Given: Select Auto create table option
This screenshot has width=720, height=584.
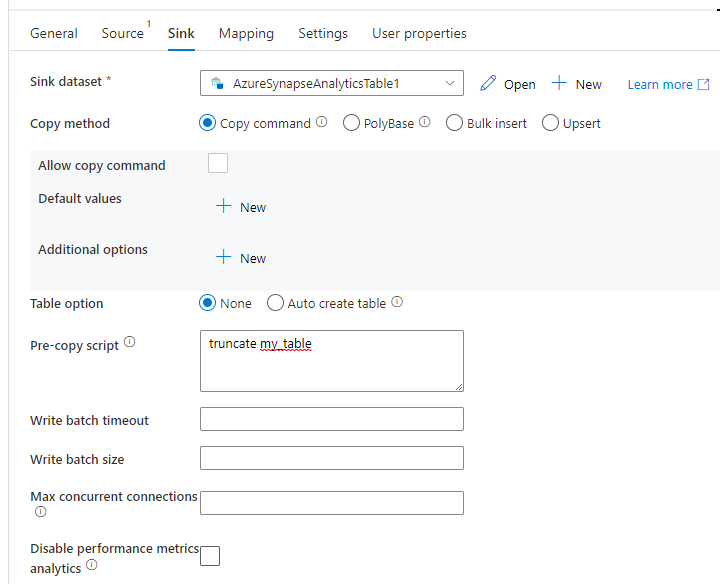Looking at the screenshot, I should click(275, 303).
